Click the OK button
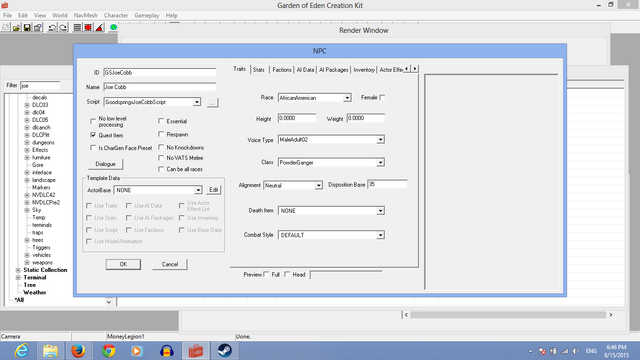The image size is (640, 360). pos(123,264)
